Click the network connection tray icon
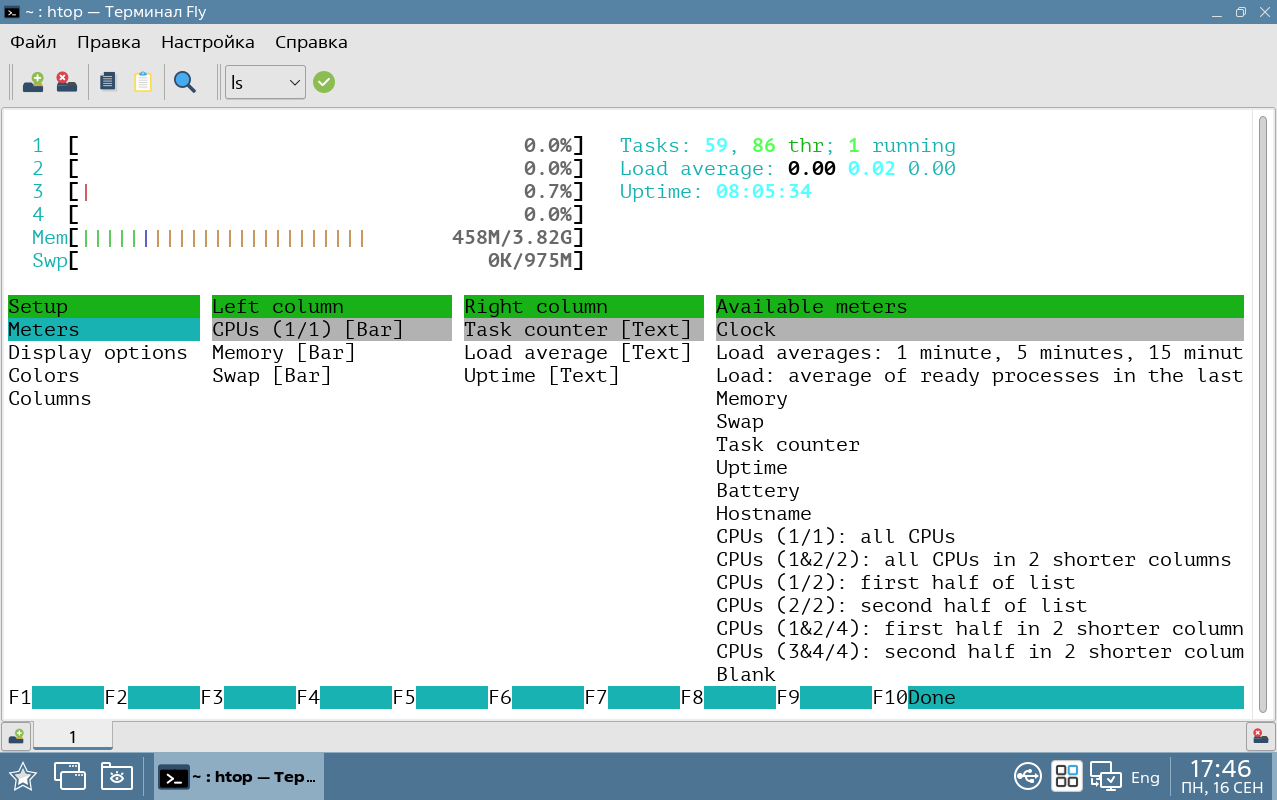 tap(1105, 776)
